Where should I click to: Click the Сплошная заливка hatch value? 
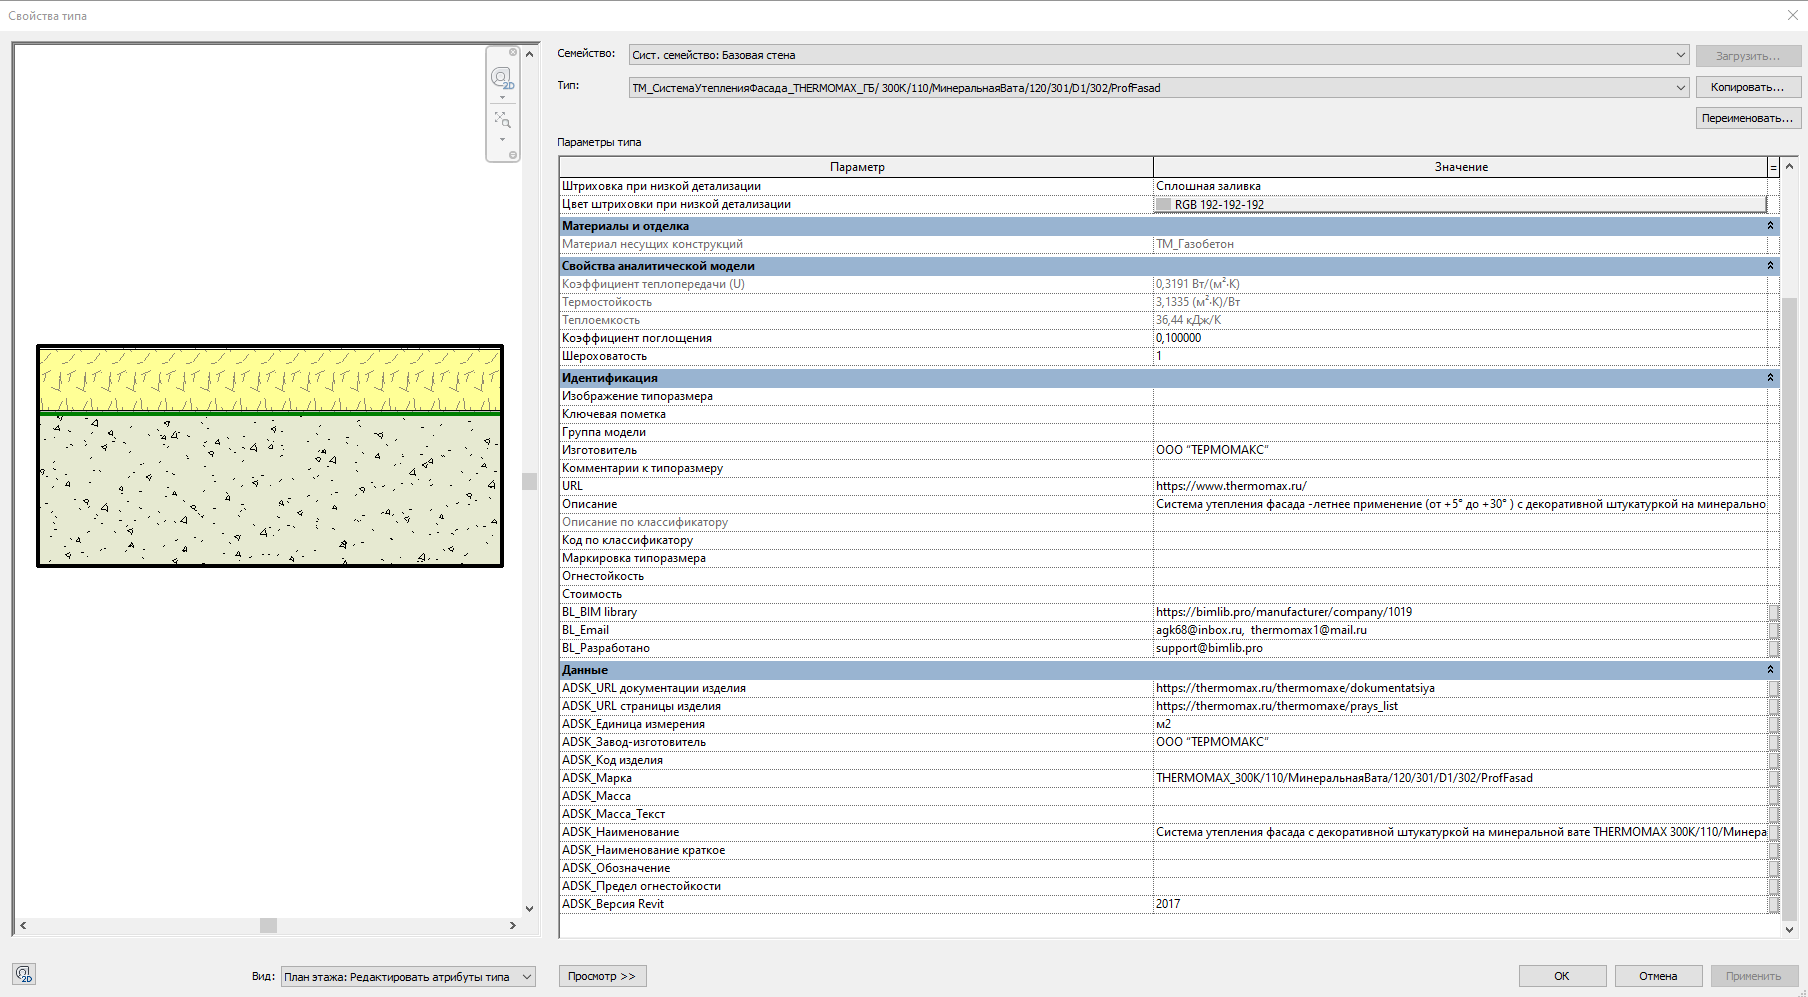point(1208,186)
